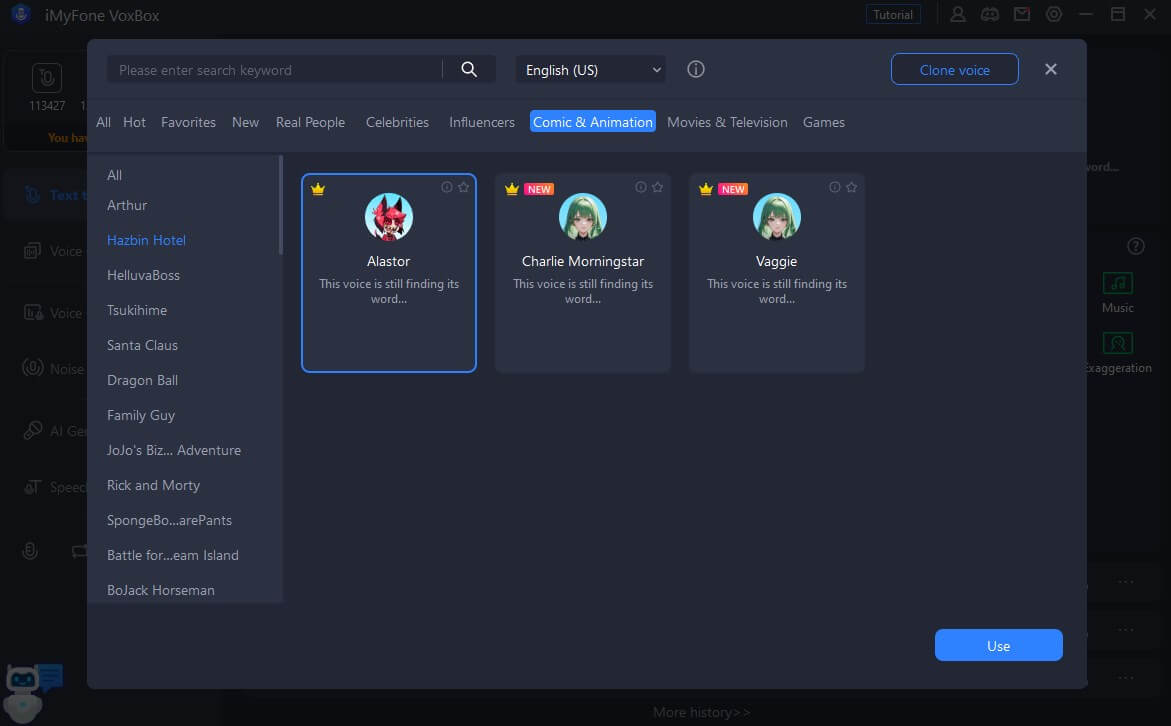Click the Use button
The height and width of the screenshot is (726, 1171).
998,645
